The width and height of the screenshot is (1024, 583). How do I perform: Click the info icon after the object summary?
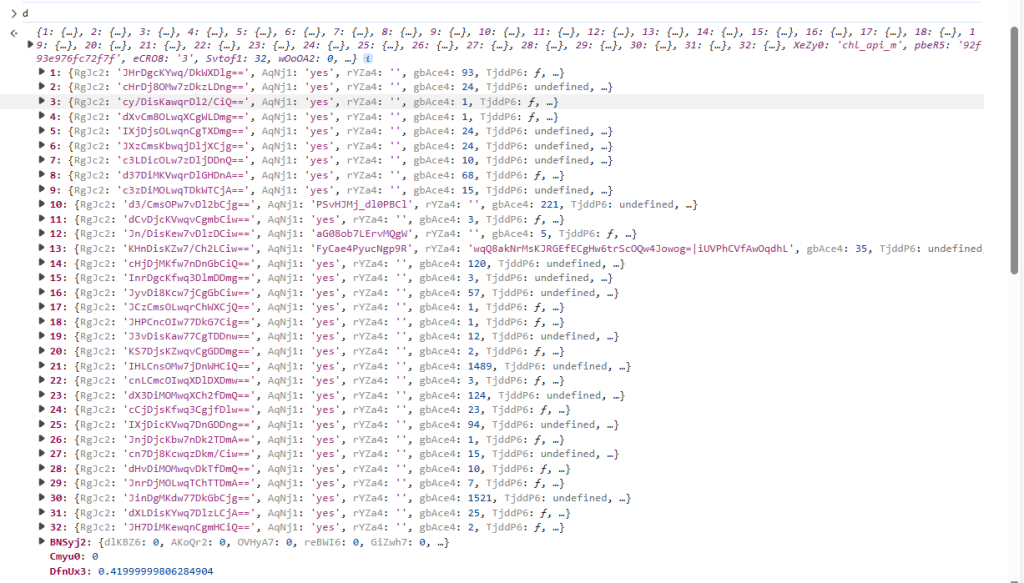369,59
